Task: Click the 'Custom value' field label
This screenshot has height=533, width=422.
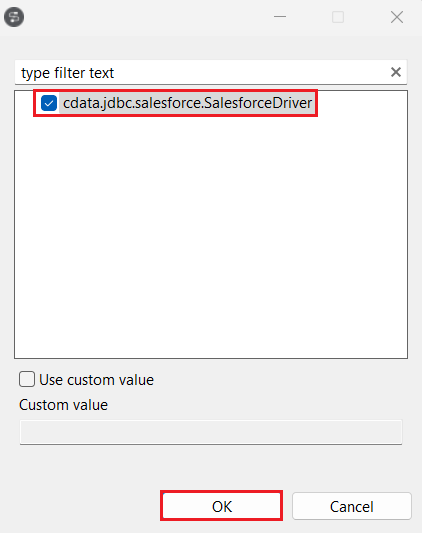Action: (x=64, y=405)
